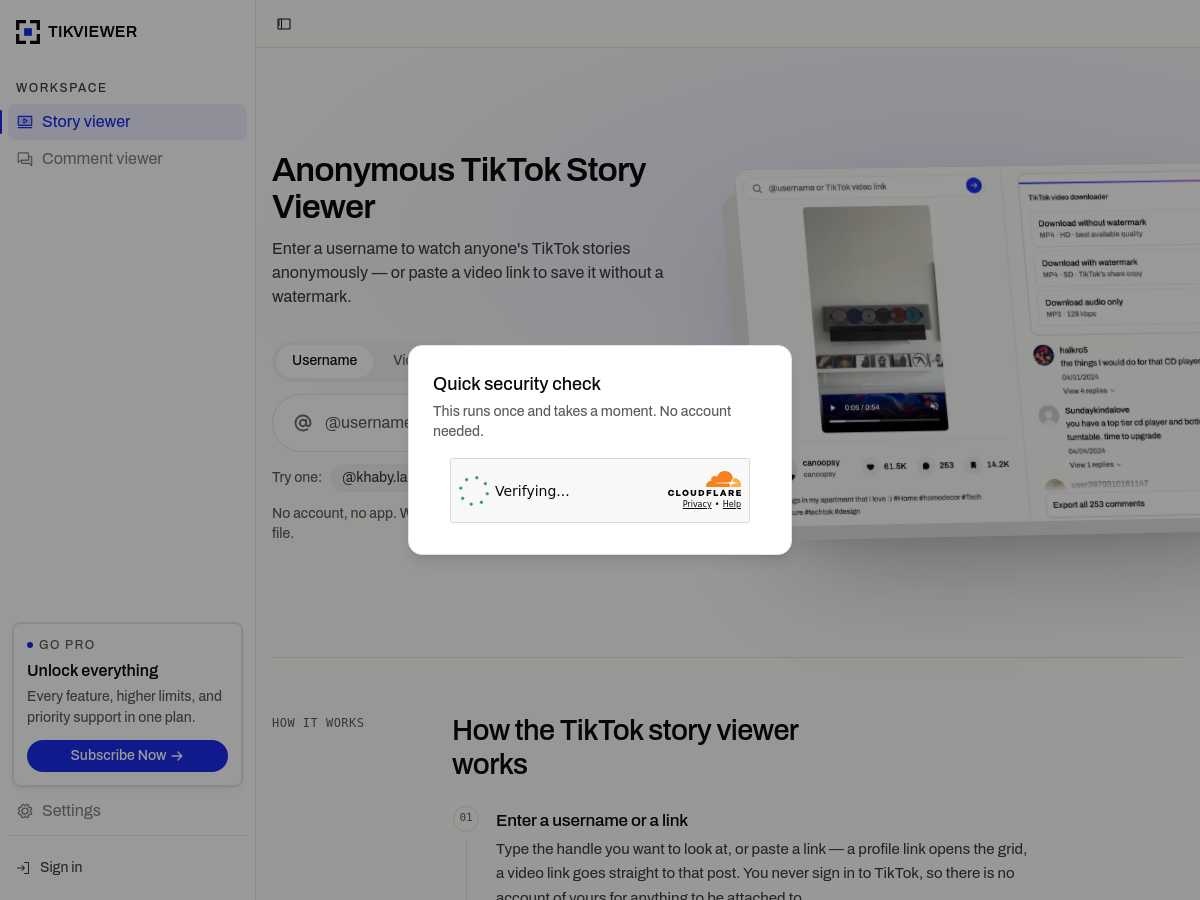
Task: Click the Verifying spinner icon
Action: [x=473, y=491]
